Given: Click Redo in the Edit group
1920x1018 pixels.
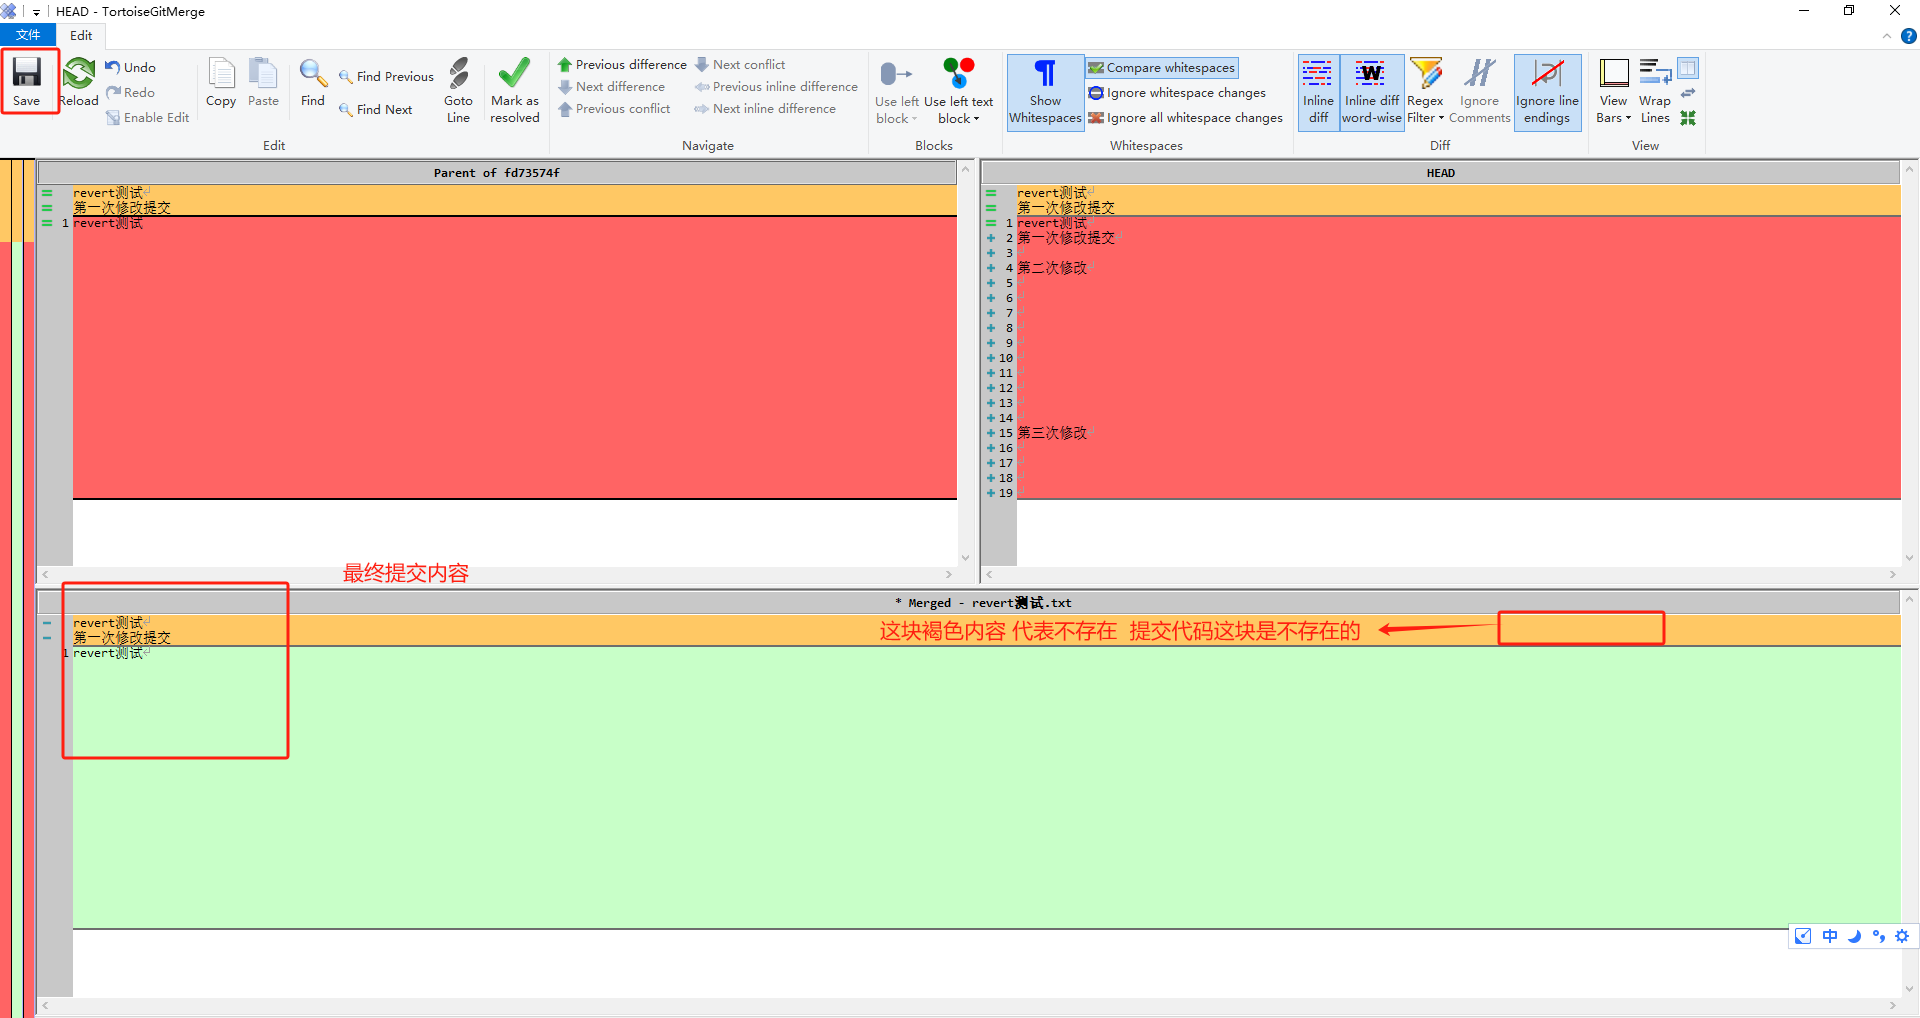Looking at the screenshot, I should click(131, 92).
